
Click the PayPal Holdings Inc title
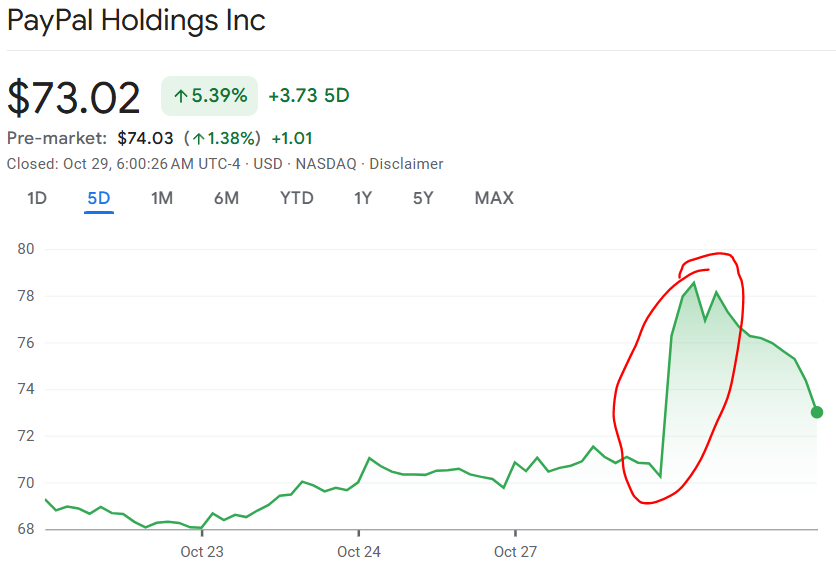coord(137,20)
